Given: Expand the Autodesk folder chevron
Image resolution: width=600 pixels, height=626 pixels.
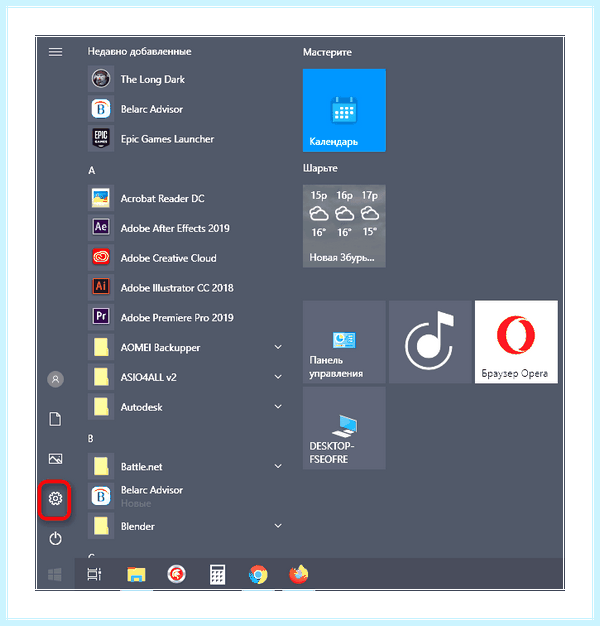Looking at the screenshot, I should coord(278,406).
